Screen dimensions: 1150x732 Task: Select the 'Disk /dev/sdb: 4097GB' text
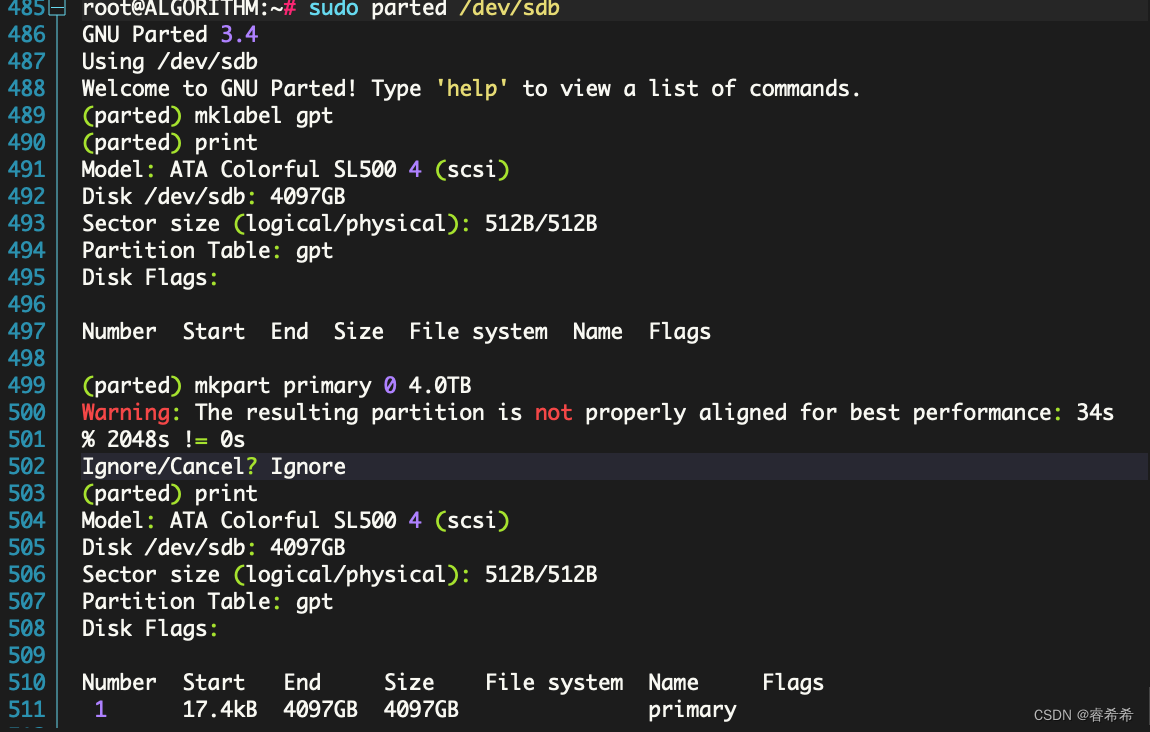[213, 196]
